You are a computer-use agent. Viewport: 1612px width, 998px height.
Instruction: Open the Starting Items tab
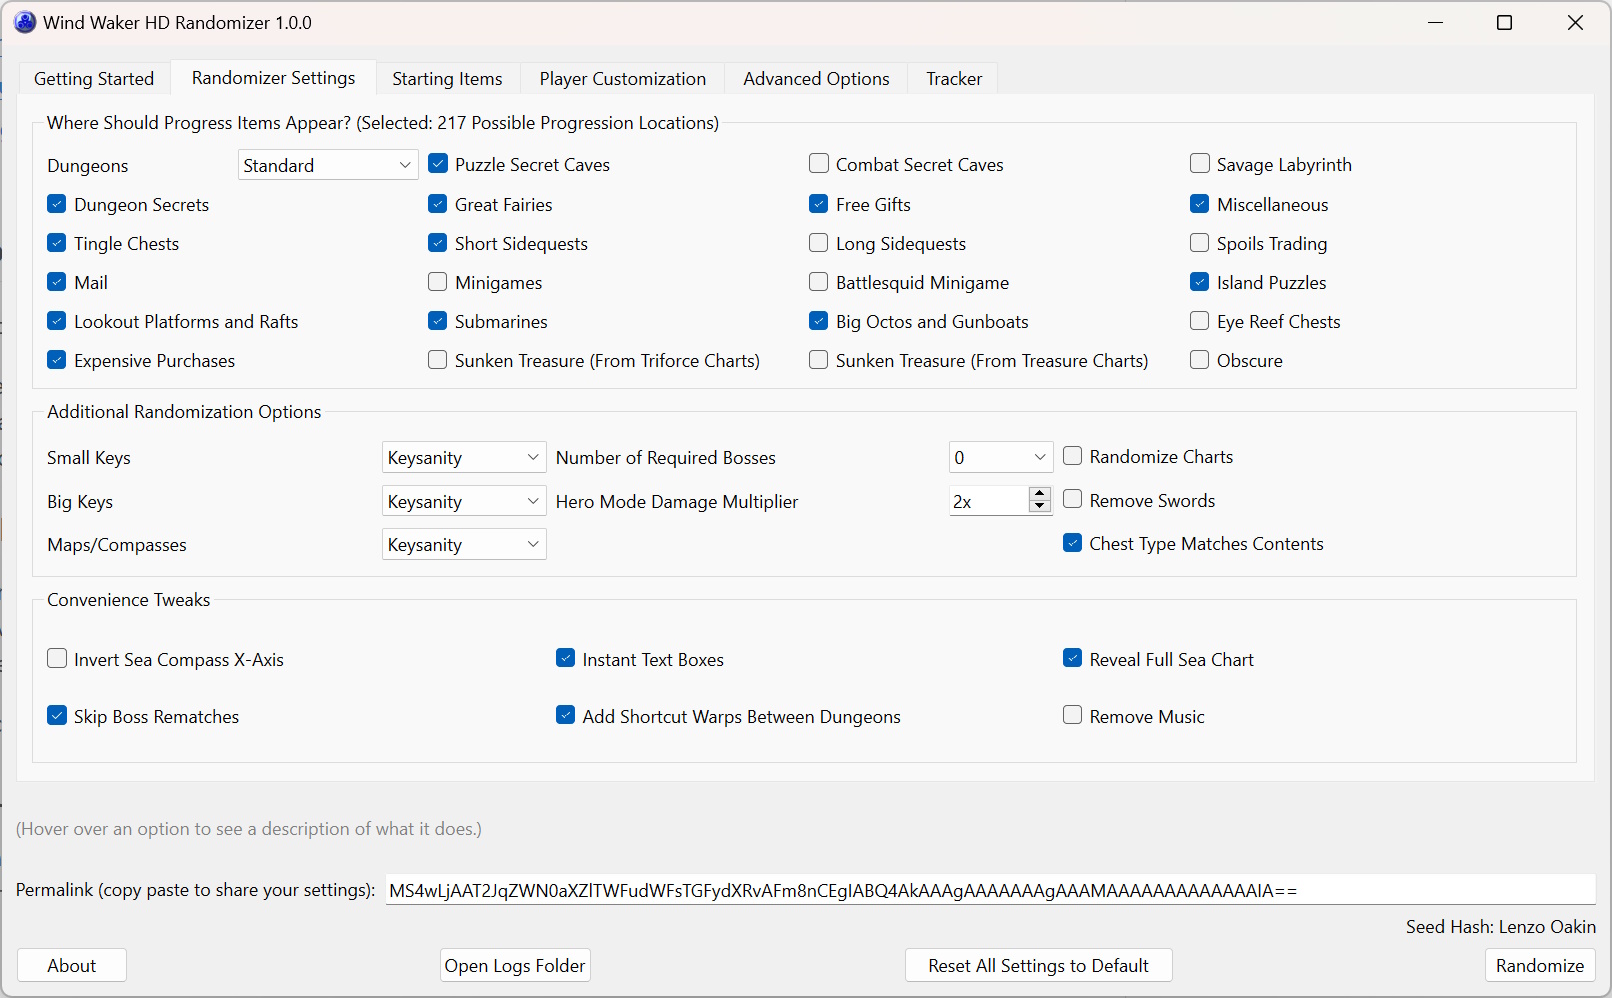(x=447, y=79)
